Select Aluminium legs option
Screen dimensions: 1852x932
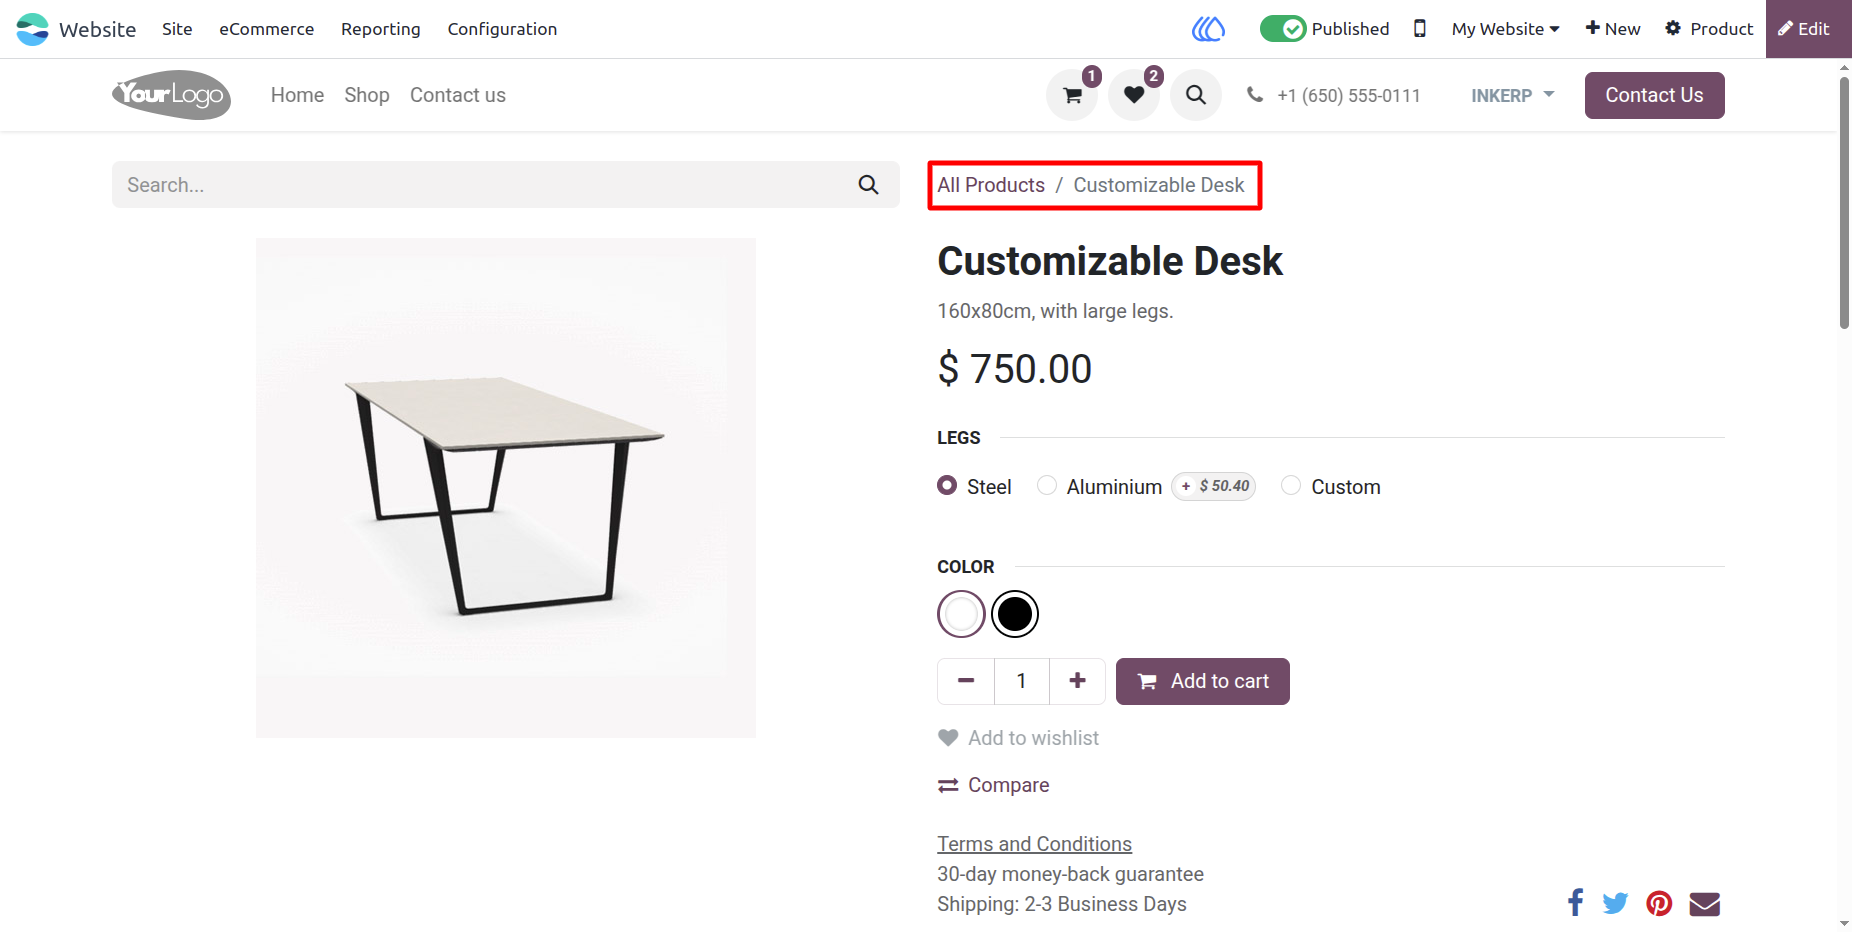[x=1047, y=486]
